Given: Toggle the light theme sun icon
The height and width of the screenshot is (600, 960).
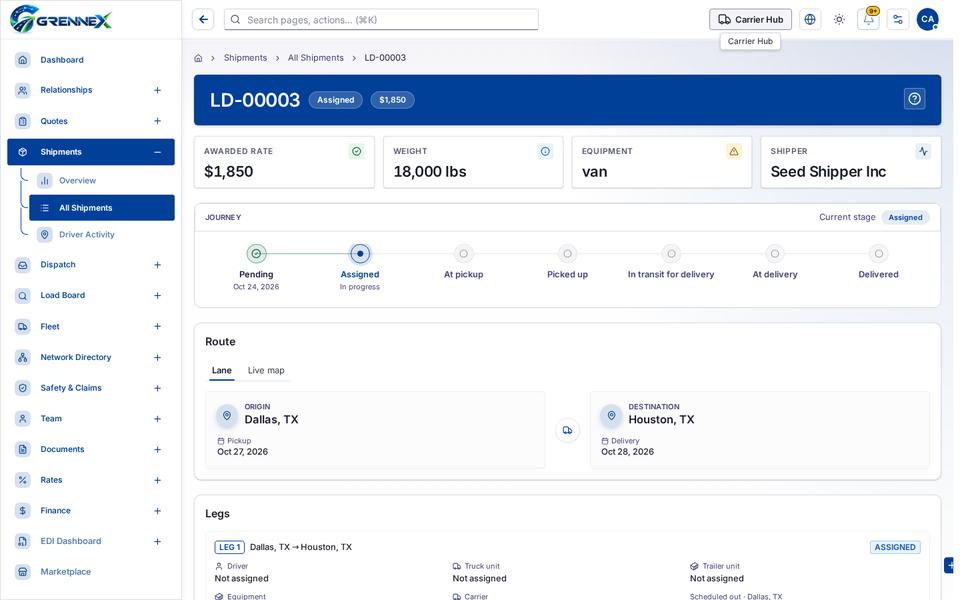Looking at the screenshot, I should (x=839, y=20).
